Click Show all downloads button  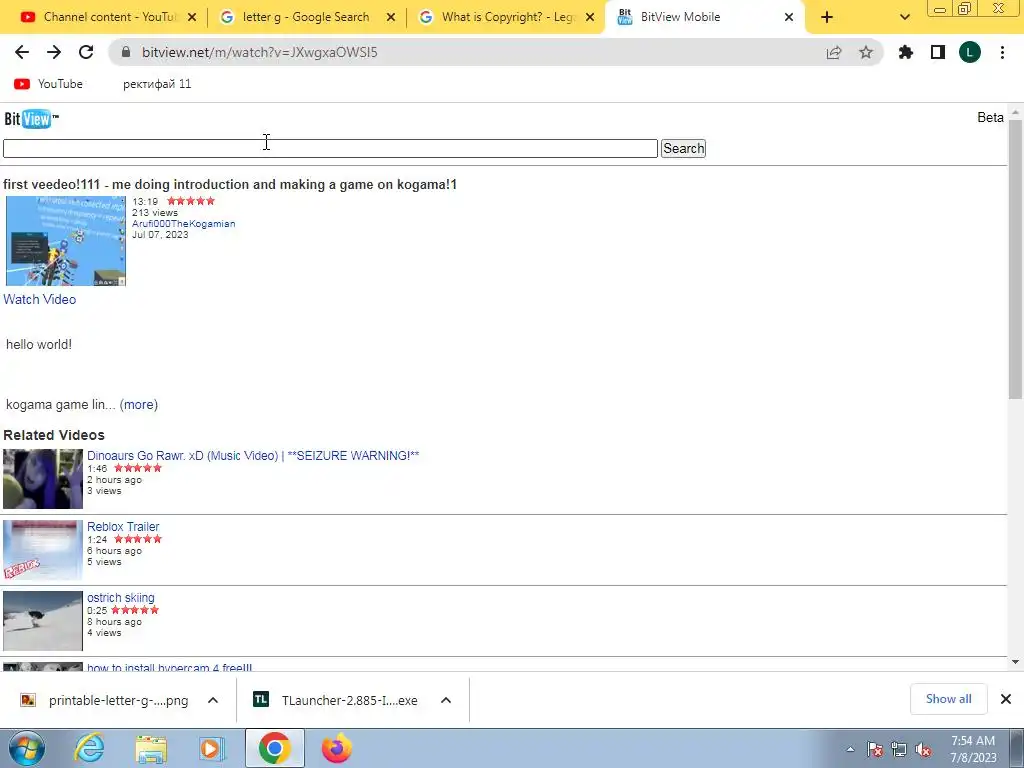pyautogui.click(x=948, y=699)
